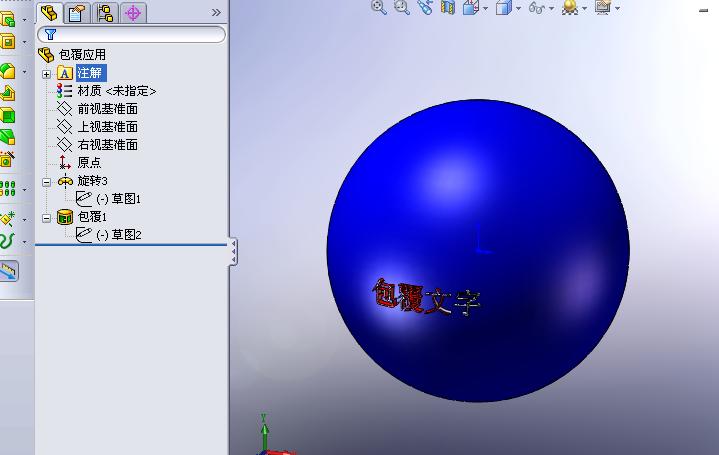This screenshot has width=719, height=455.
Task: Expand the manager panel tabs with the double chevron
Action: pos(216,12)
